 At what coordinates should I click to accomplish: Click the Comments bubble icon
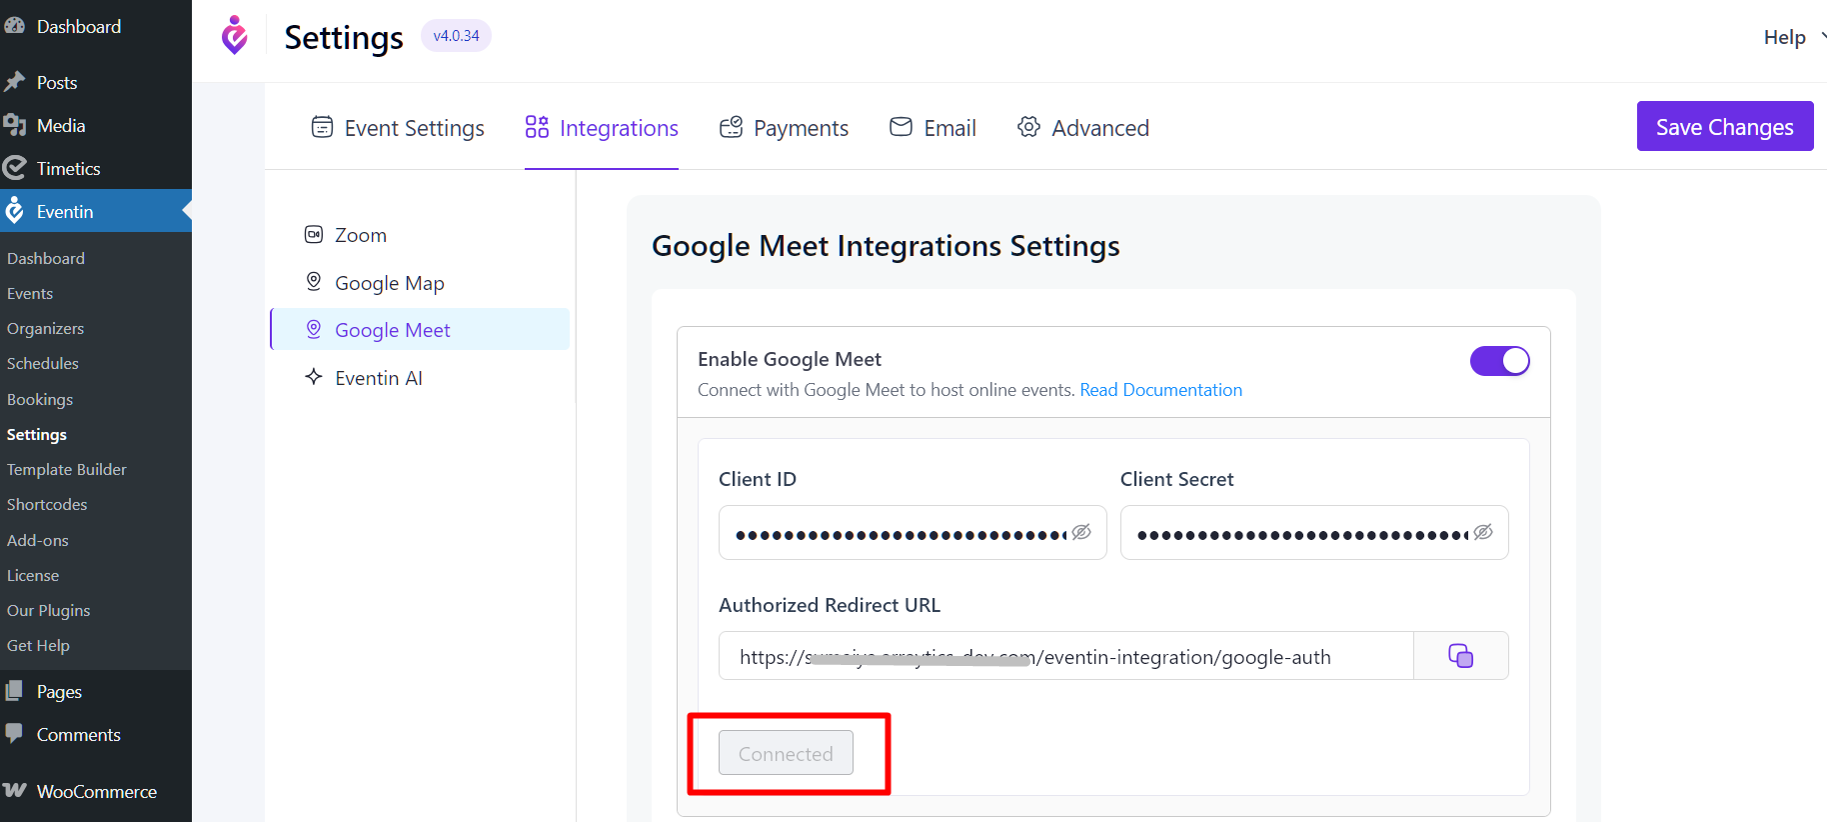coord(14,734)
